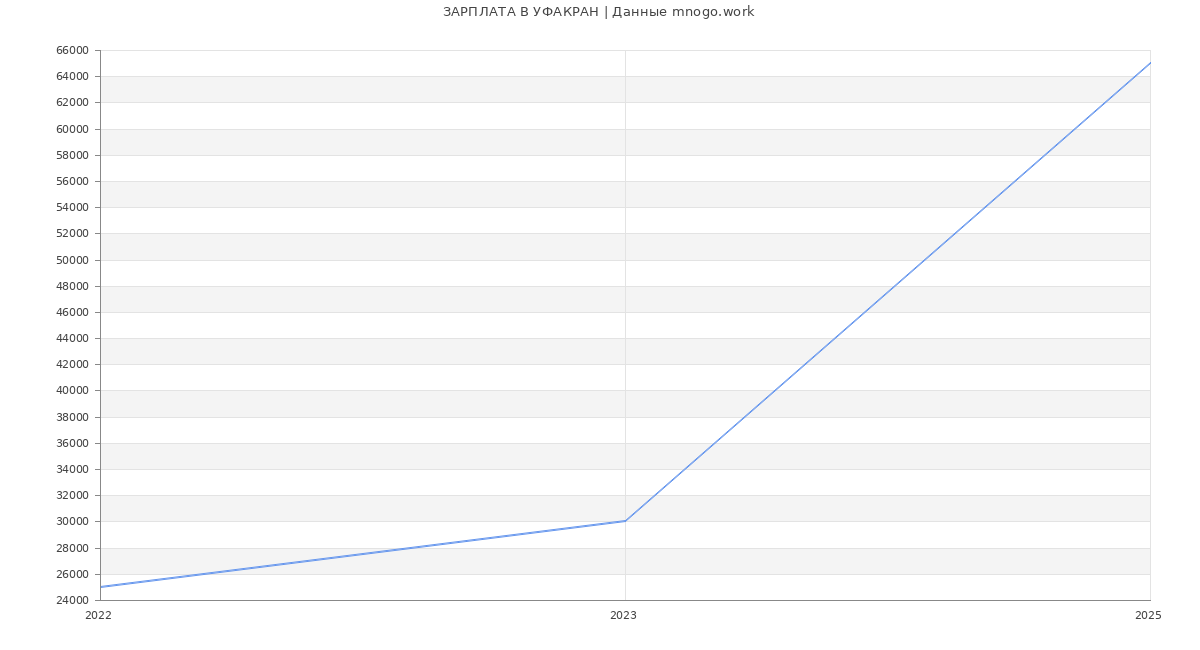Click the 66000 y-axis label
The width and height of the screenshot is (1200, 650).
72,50
